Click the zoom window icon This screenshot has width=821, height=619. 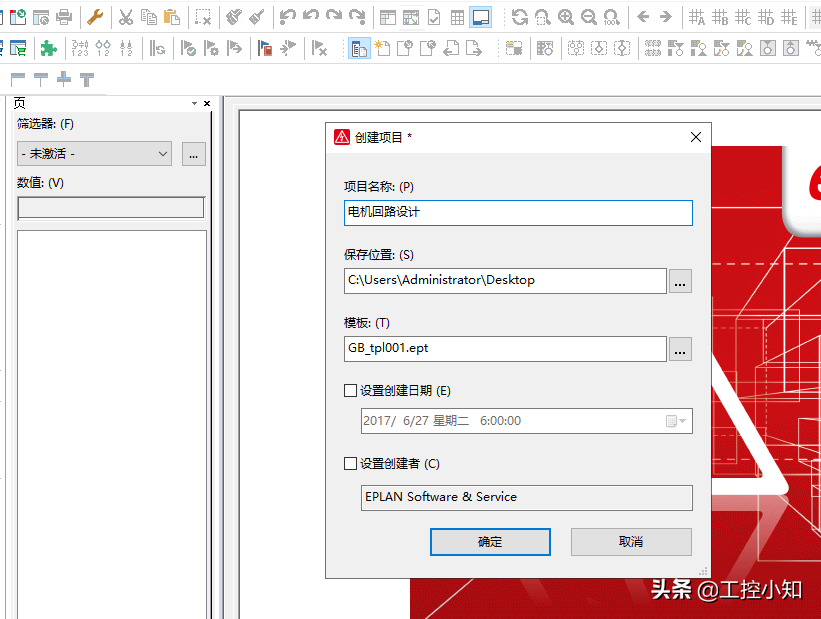542,17
